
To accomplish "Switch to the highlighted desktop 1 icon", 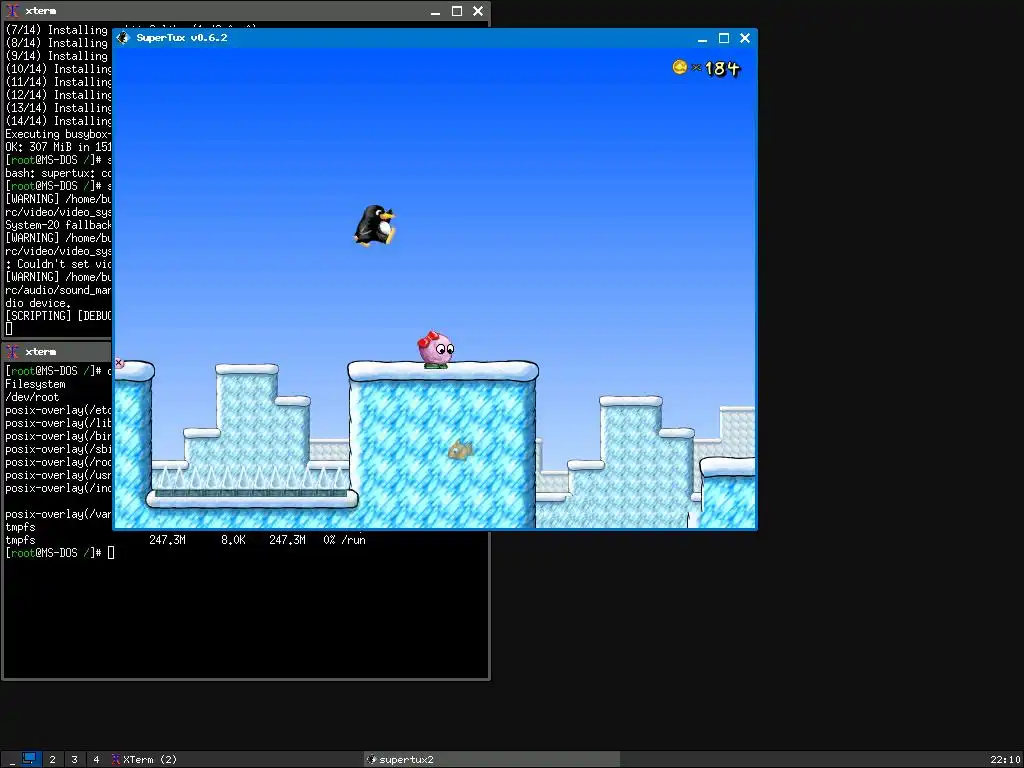I will (x=29, y=759).
